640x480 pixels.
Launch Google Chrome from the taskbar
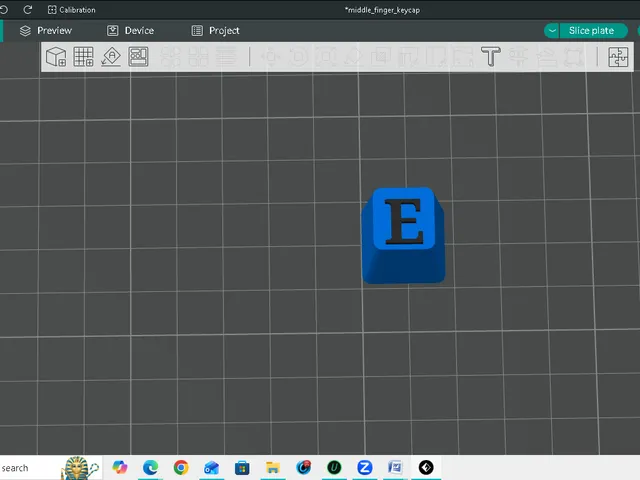click(x=181, y=467)
